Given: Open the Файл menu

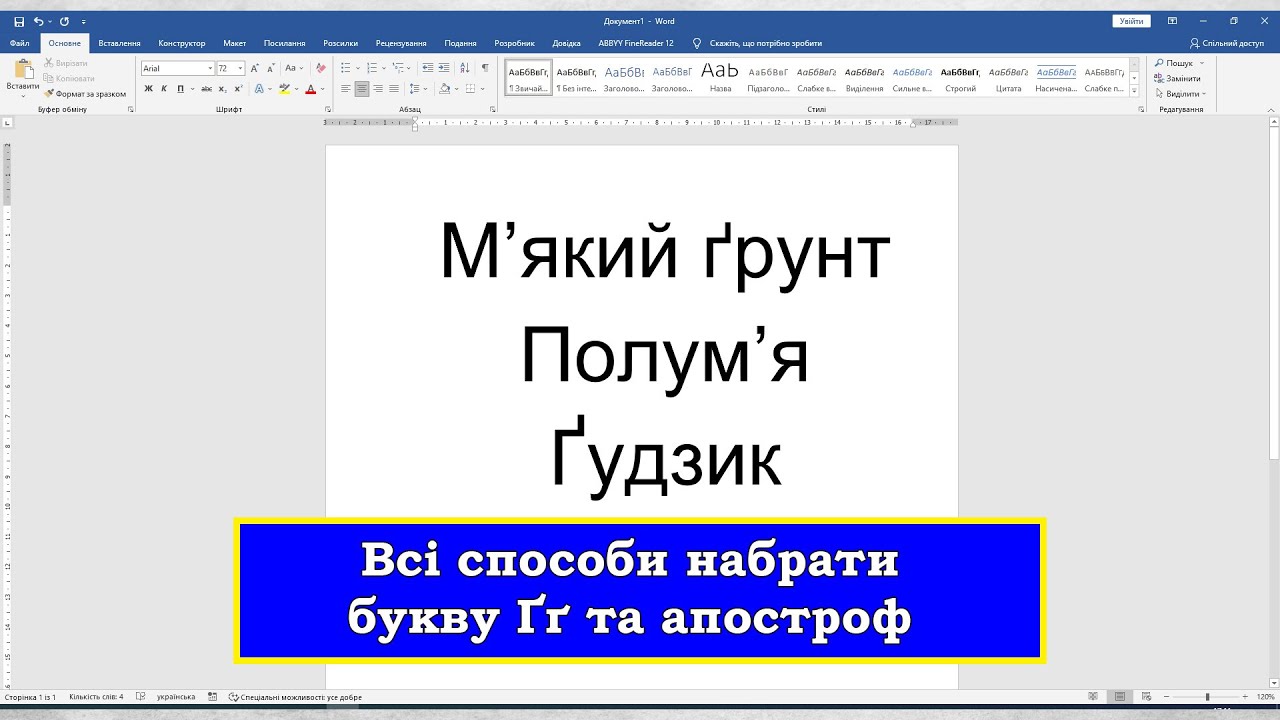Looking at the screenshot, I should coord(19,43).
